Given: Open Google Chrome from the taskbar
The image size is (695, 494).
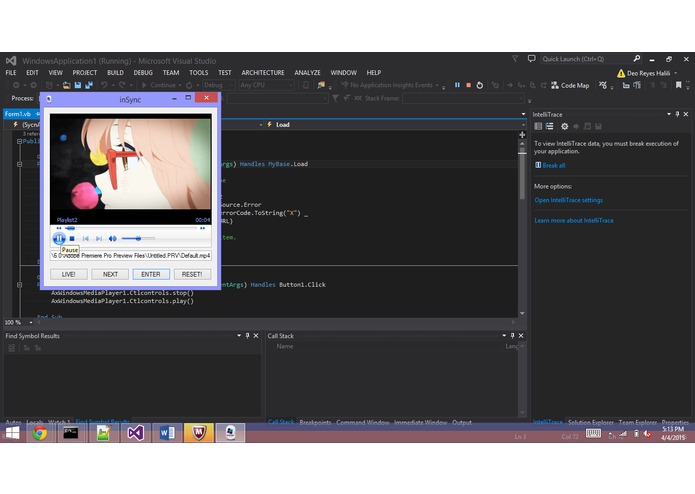Looking at the screenshot, I should coord(39,433).
